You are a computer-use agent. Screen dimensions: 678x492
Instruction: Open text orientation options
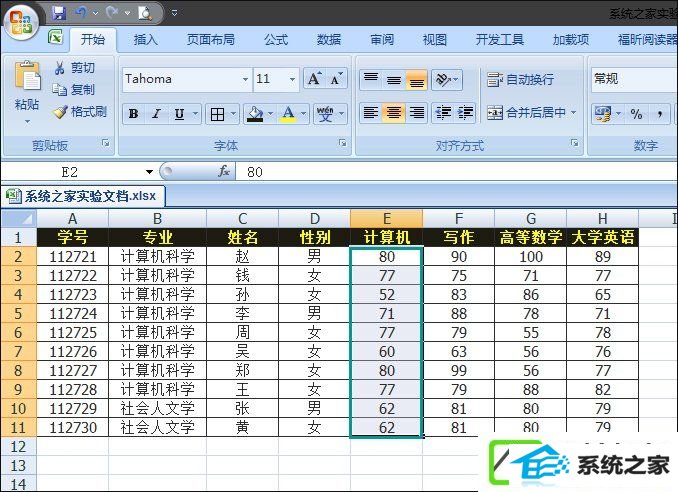click(447, 80)
